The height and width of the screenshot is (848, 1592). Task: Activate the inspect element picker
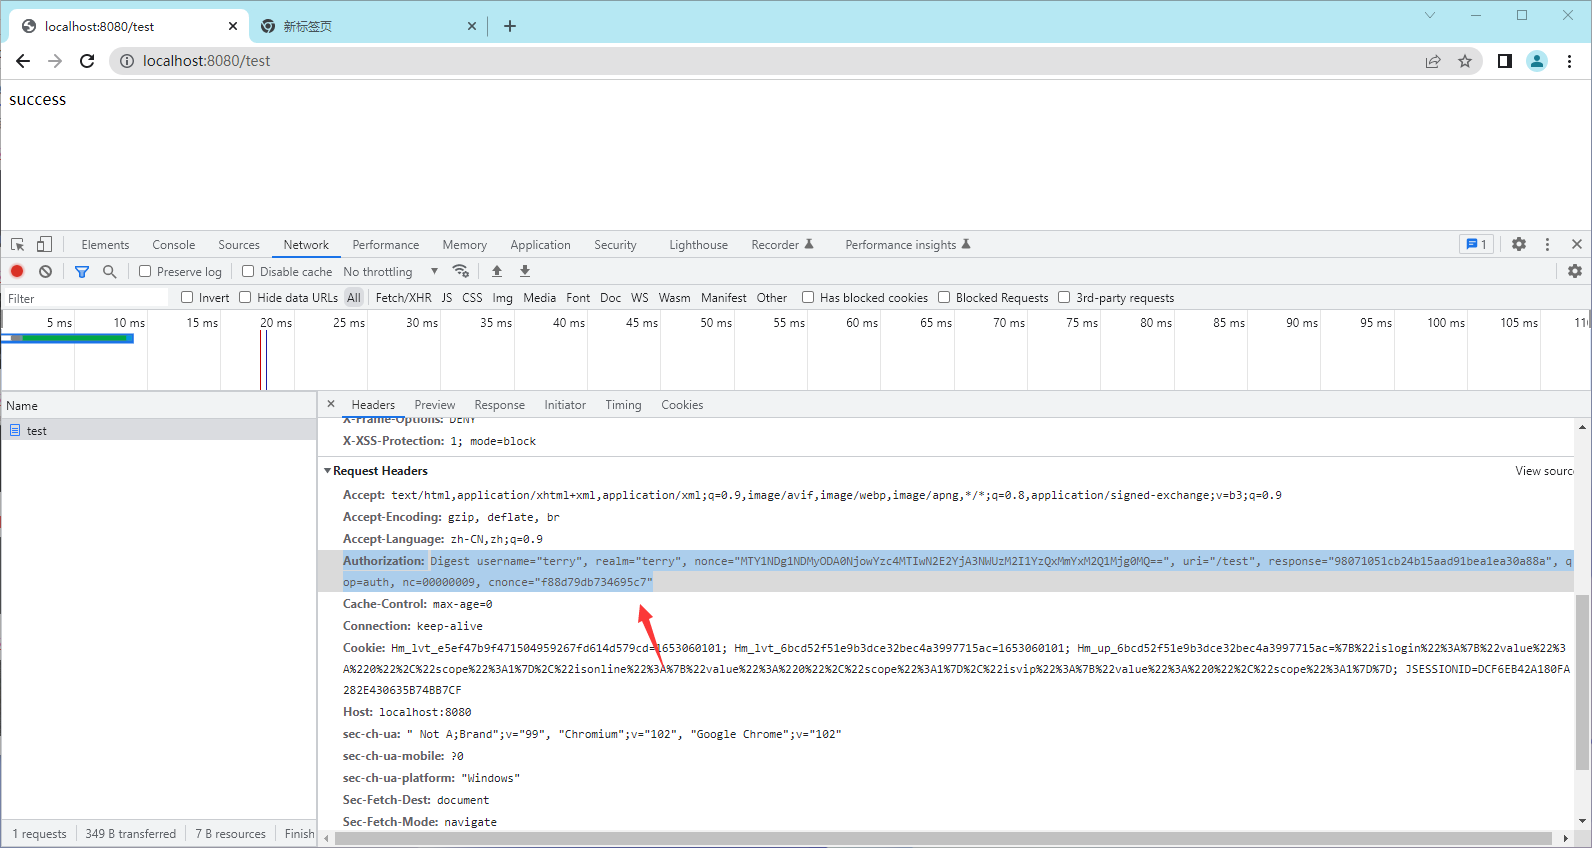click(17, 244)
